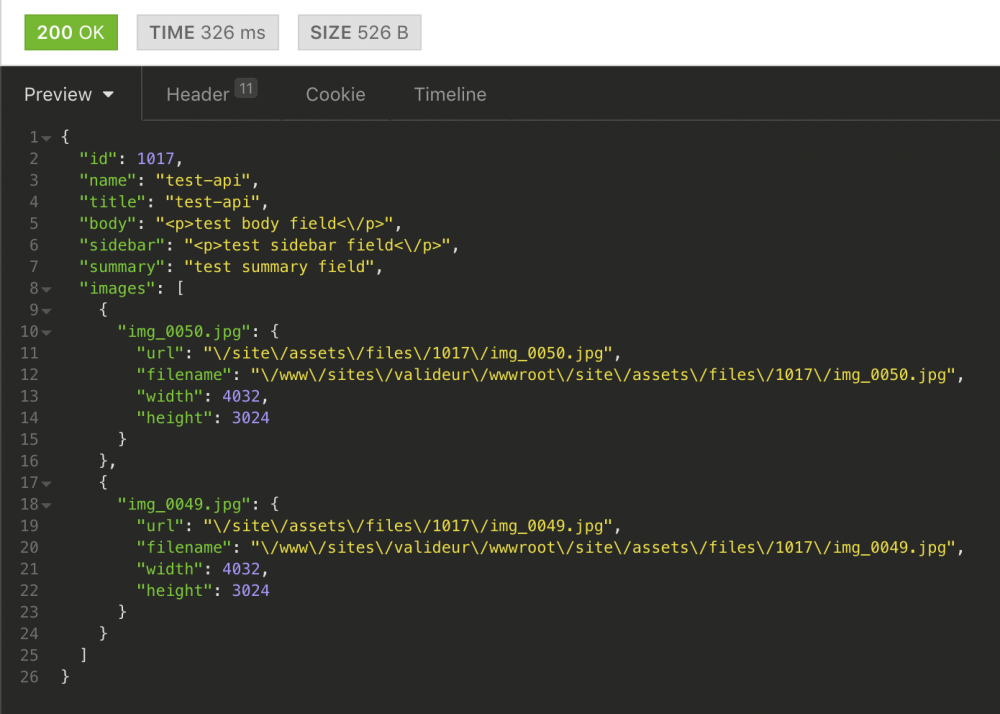Screen dimensions: 1000x714
Task: Click the SIZE 526 B badge
Action: coord(359,32)
